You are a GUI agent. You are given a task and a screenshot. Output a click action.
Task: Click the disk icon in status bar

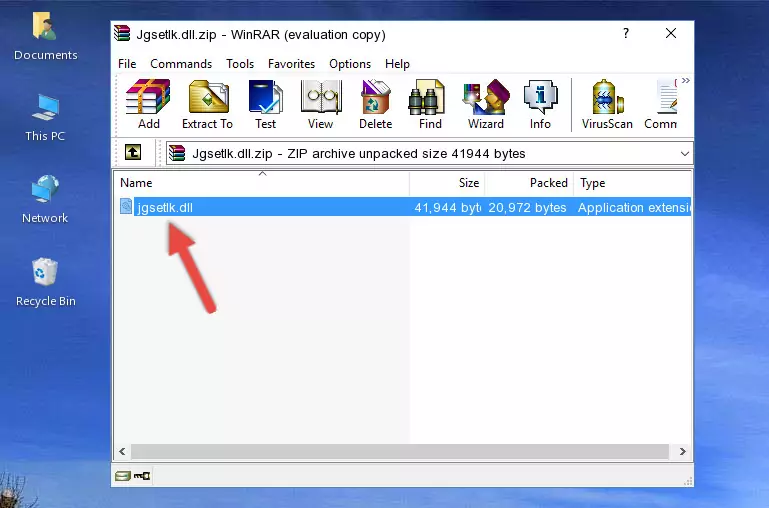(123, 476)
